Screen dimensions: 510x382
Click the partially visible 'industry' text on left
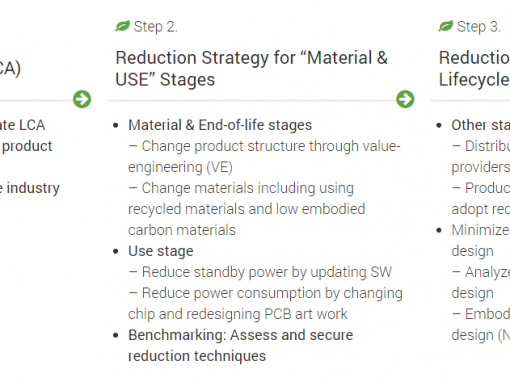point(33,188)
